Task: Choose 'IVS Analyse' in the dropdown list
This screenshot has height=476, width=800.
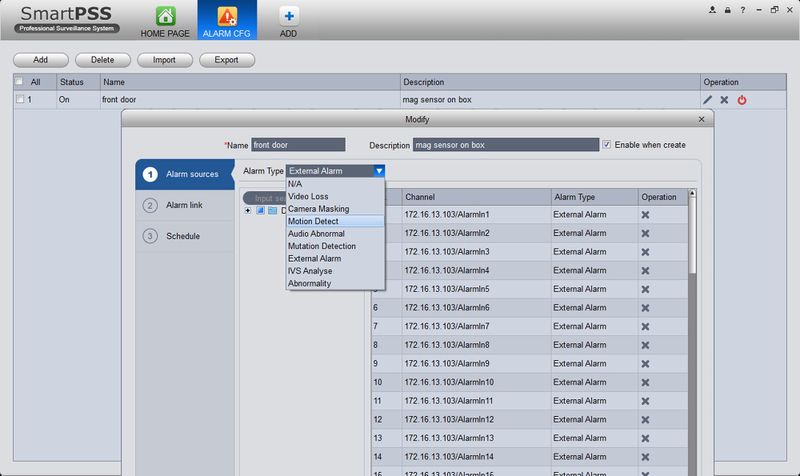Action: pos(310,271)
